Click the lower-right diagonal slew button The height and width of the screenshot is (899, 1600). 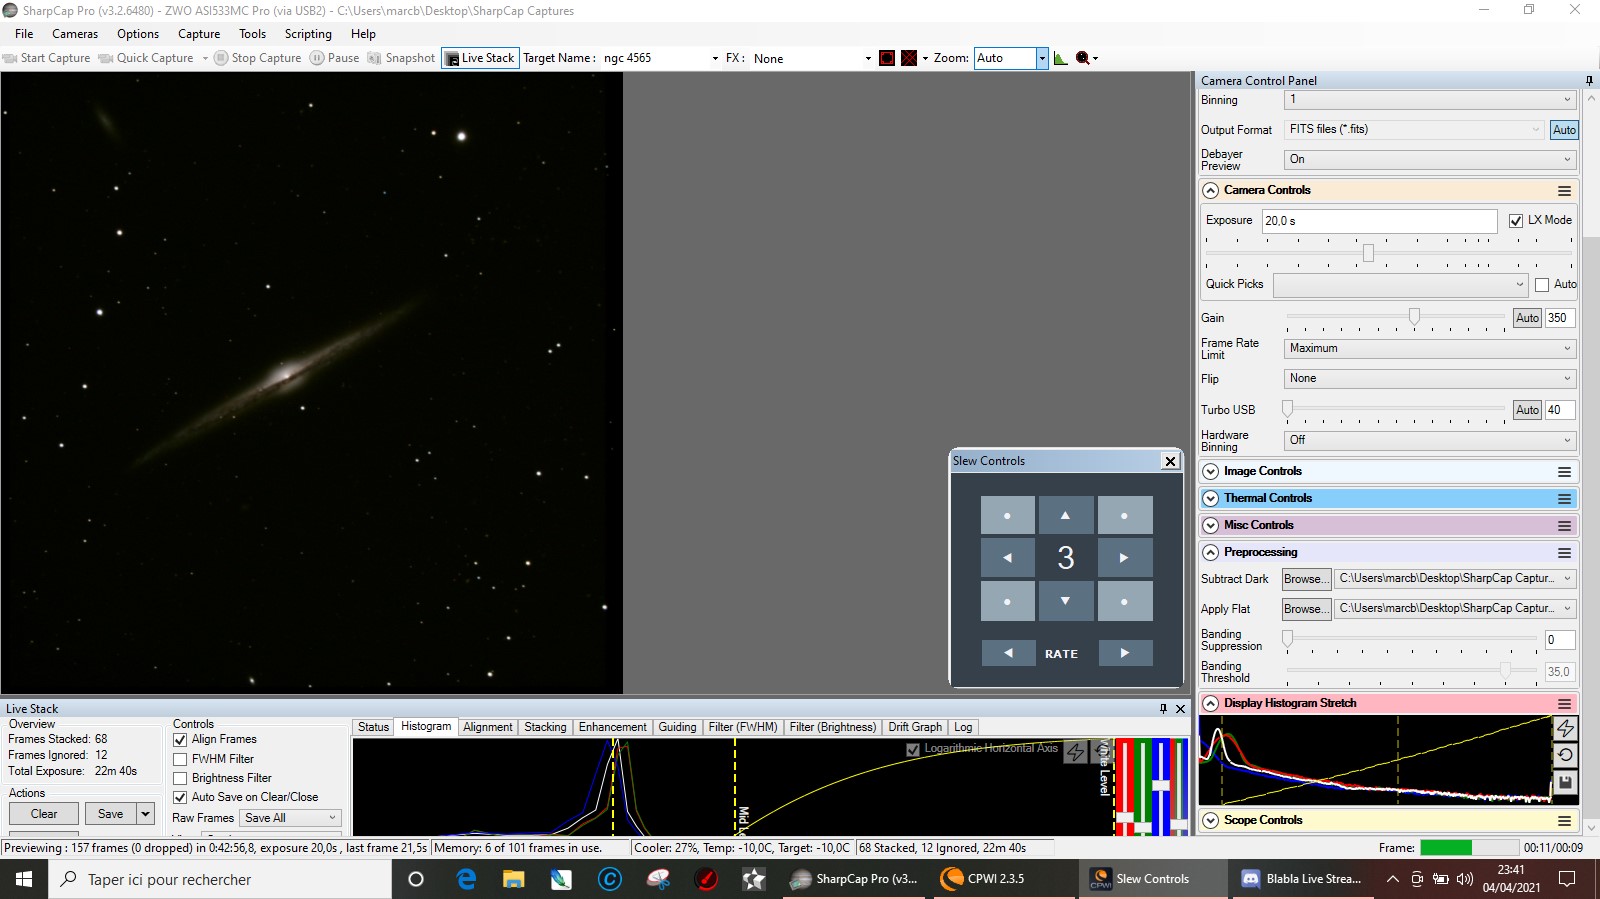click(x=1124, y=601)
